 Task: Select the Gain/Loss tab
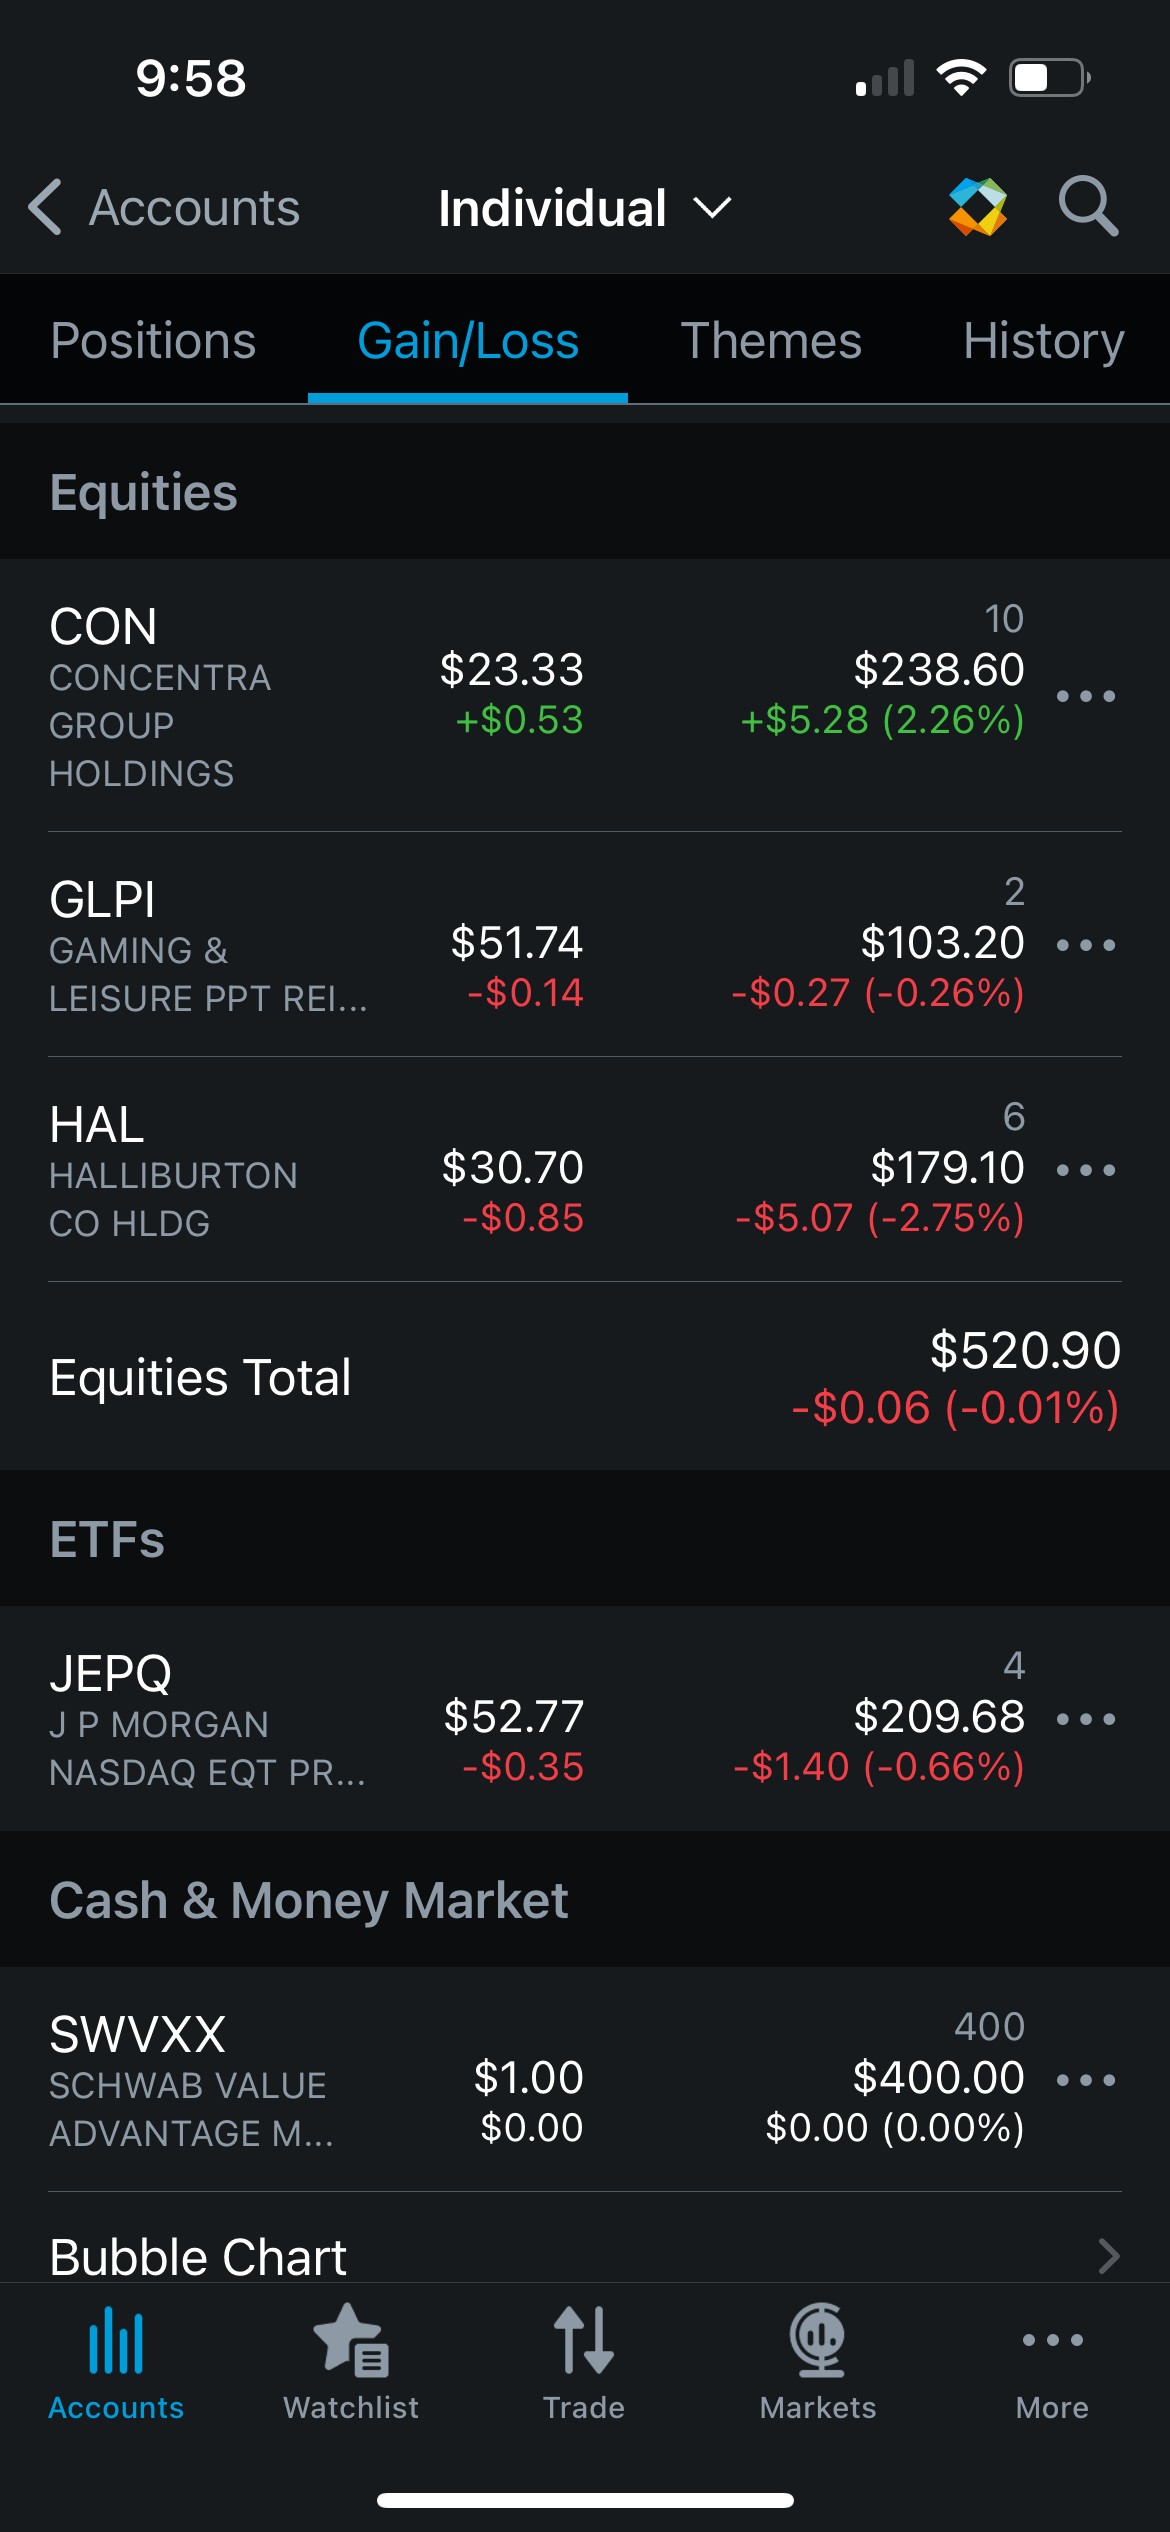click(468, 341)
